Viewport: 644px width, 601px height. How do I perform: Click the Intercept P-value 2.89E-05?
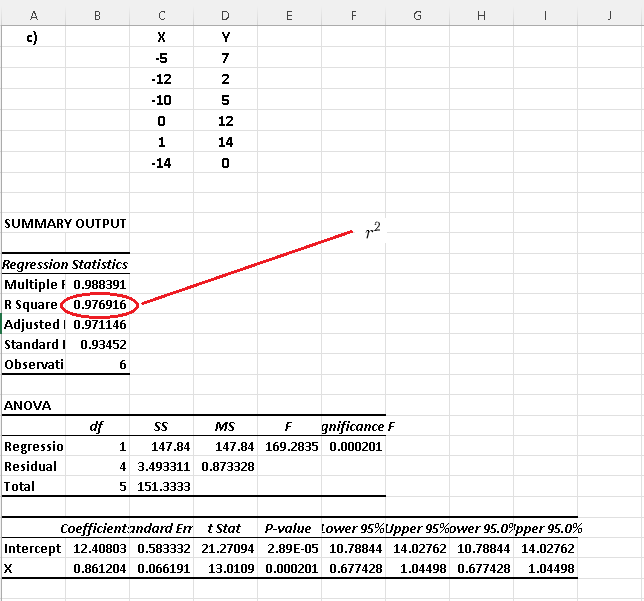point(288,548)
